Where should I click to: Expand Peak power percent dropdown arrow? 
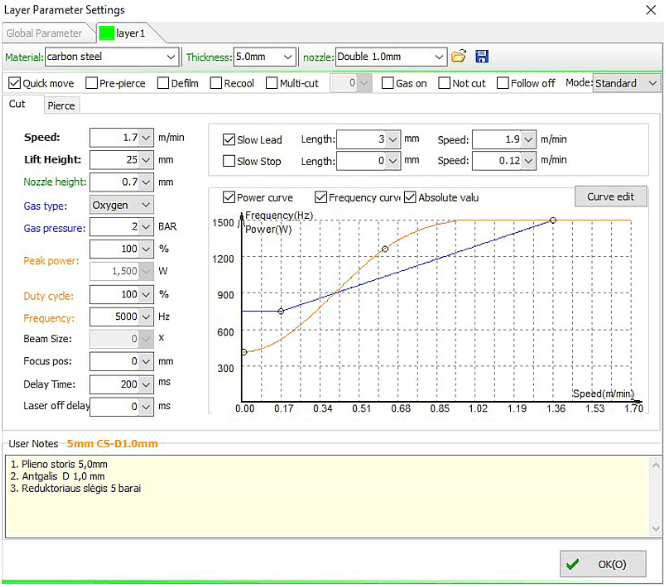[146, 249]
